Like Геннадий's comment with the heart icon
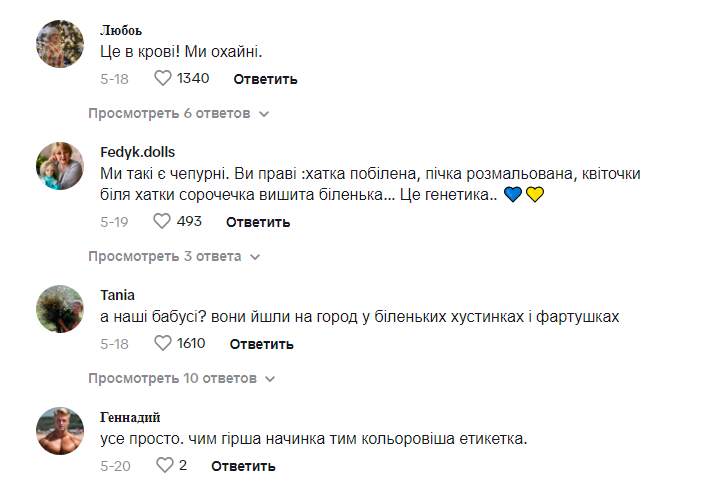This screenshot has width=719, height=489. (165, 465)
